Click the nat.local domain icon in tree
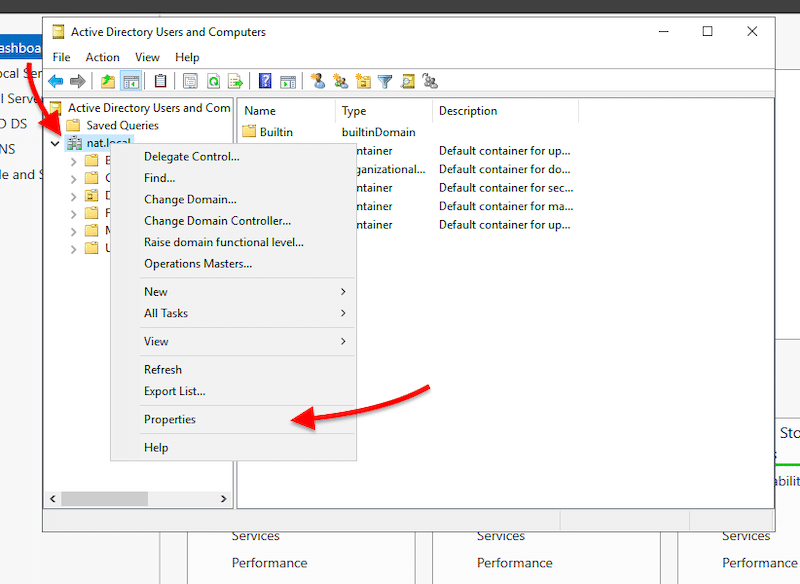This screenshot has height=584, width=800. click(x=74, y=143)
